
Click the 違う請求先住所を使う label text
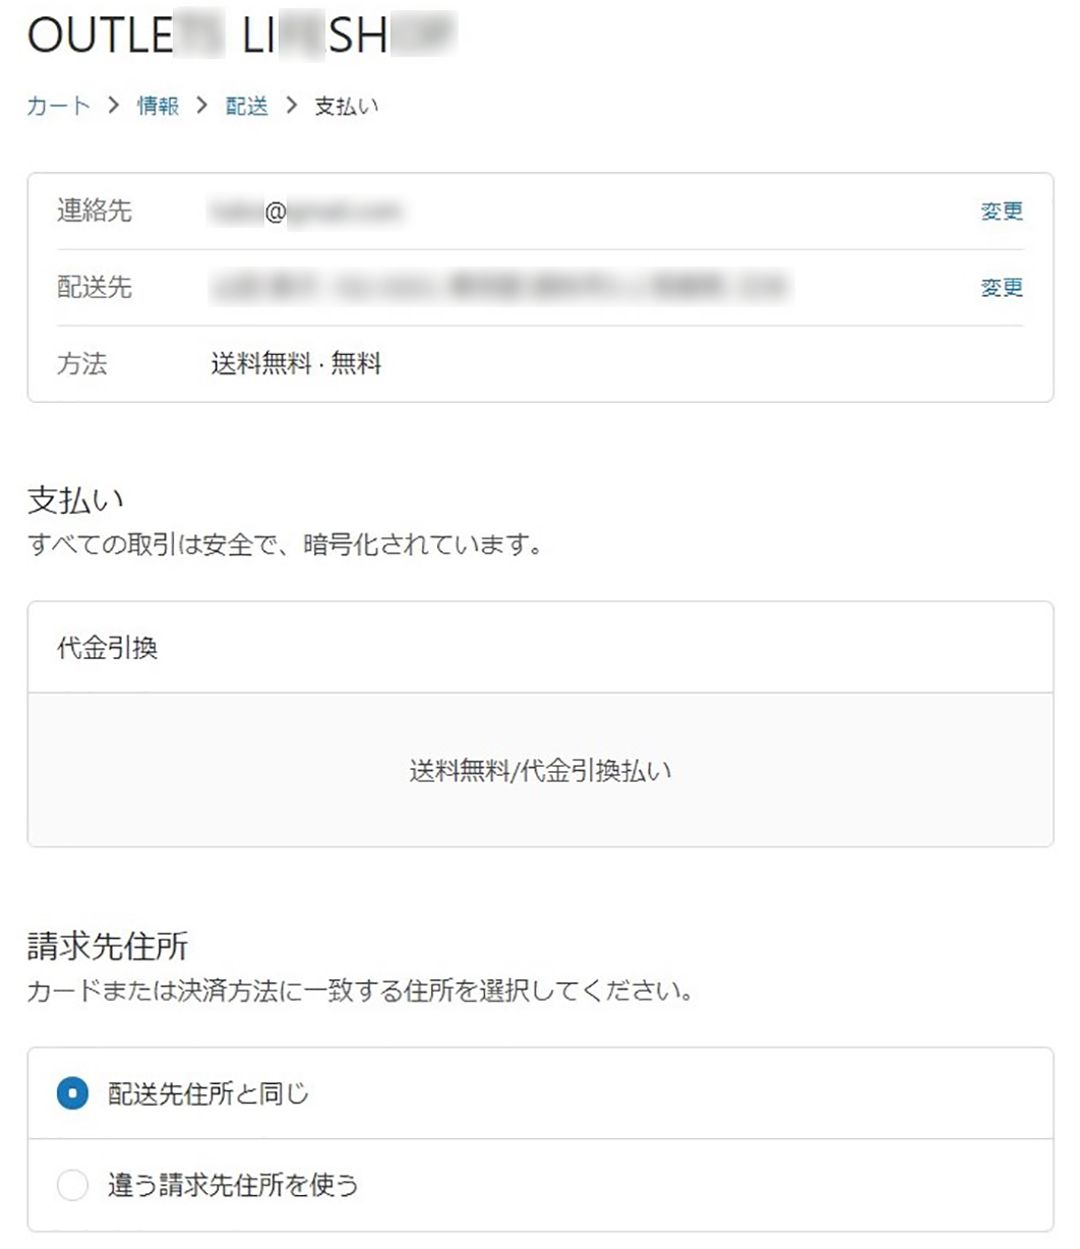pyautogui.click(x=233, y=1186)
